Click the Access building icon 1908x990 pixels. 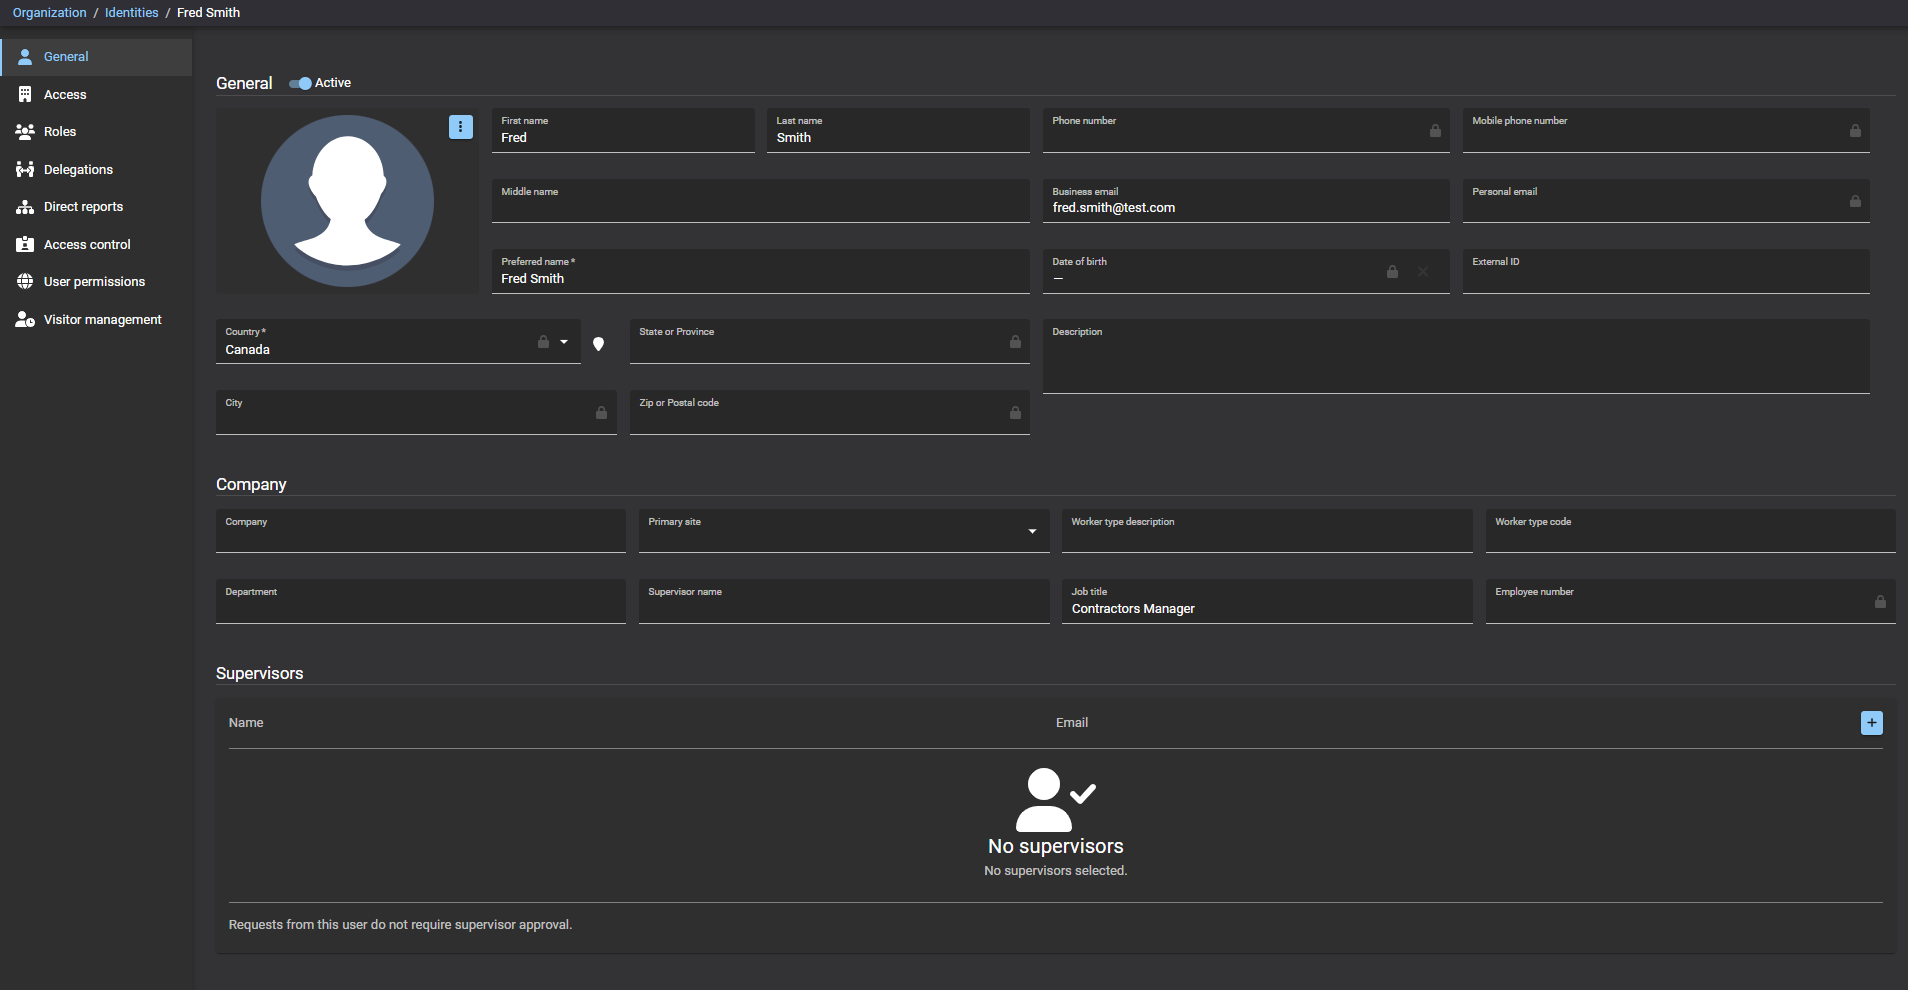coord(25,94)
